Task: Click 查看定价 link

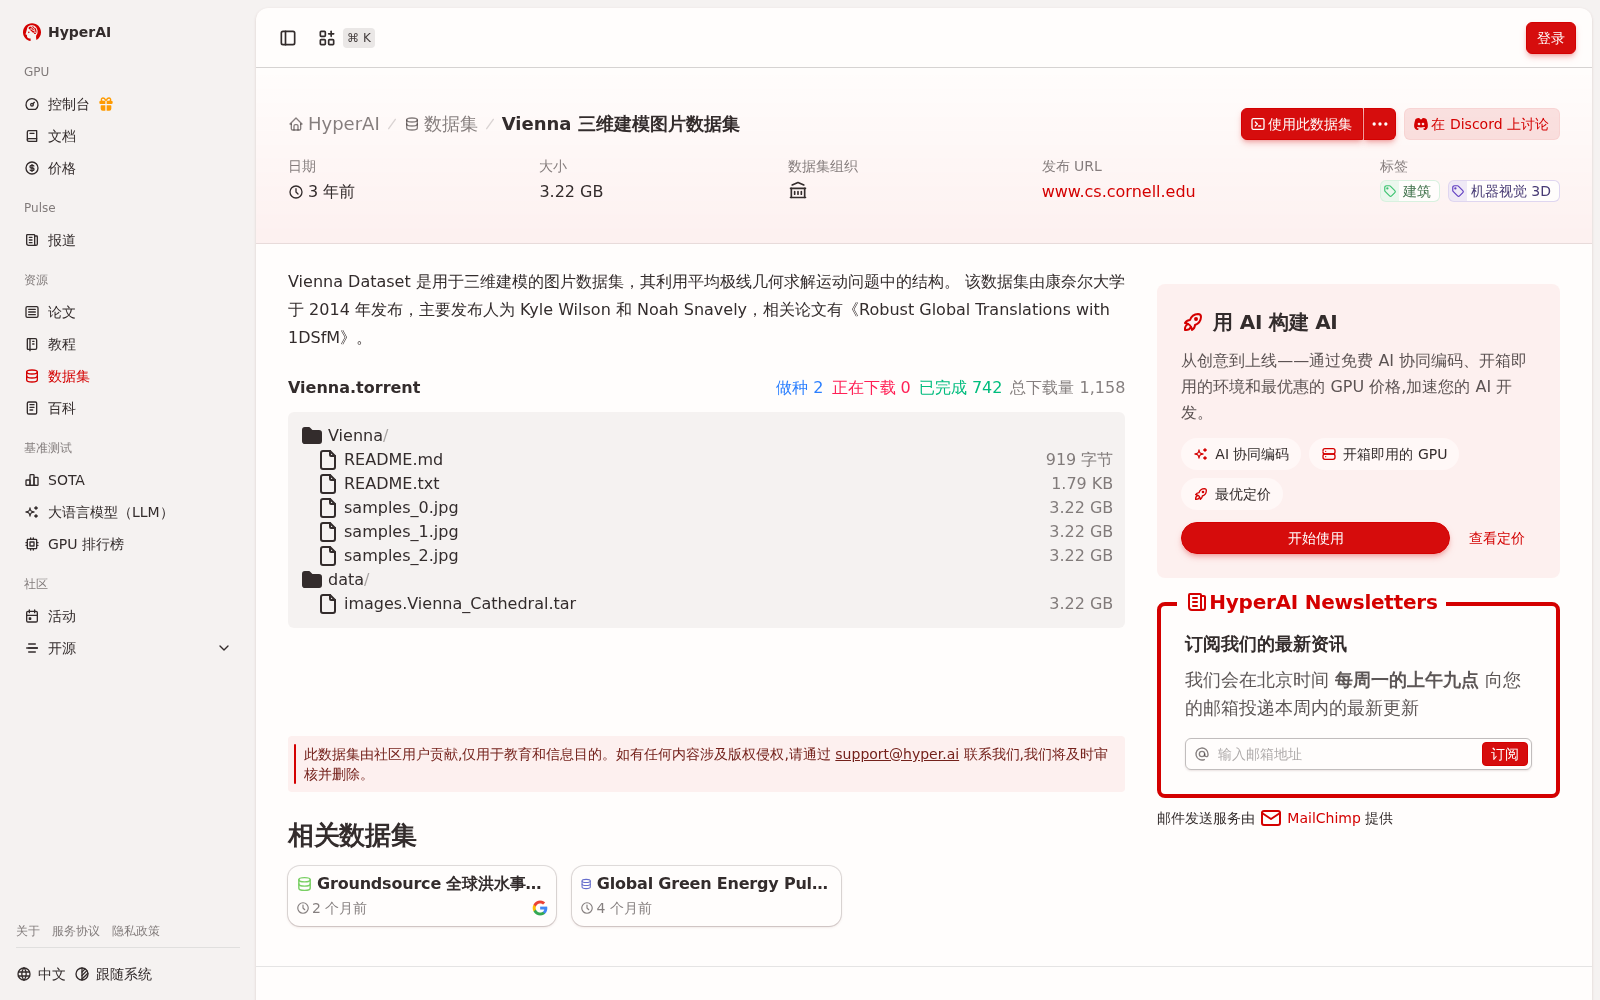Action: point(1496,538)
